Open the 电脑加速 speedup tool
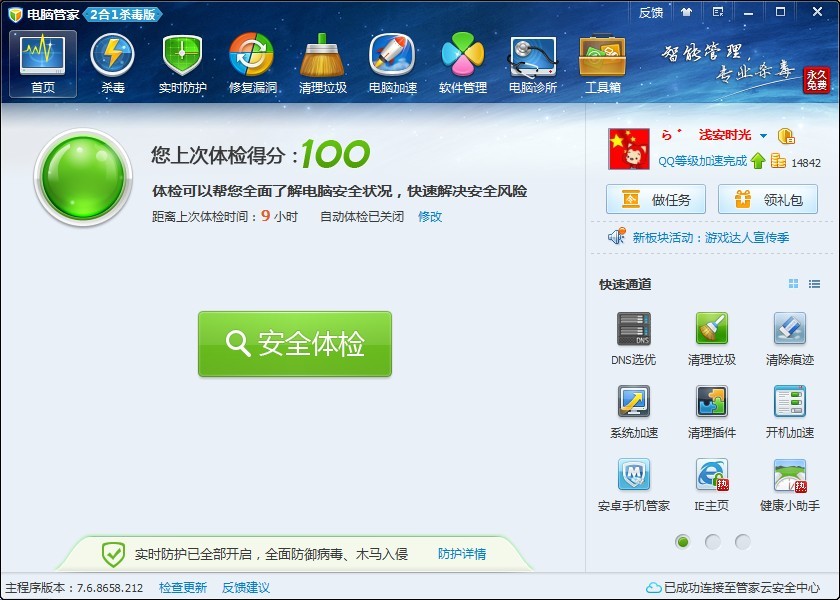Image resolution: width=840 pixels, height=600 pixels. pyautogui.click(x=390, y=60)
